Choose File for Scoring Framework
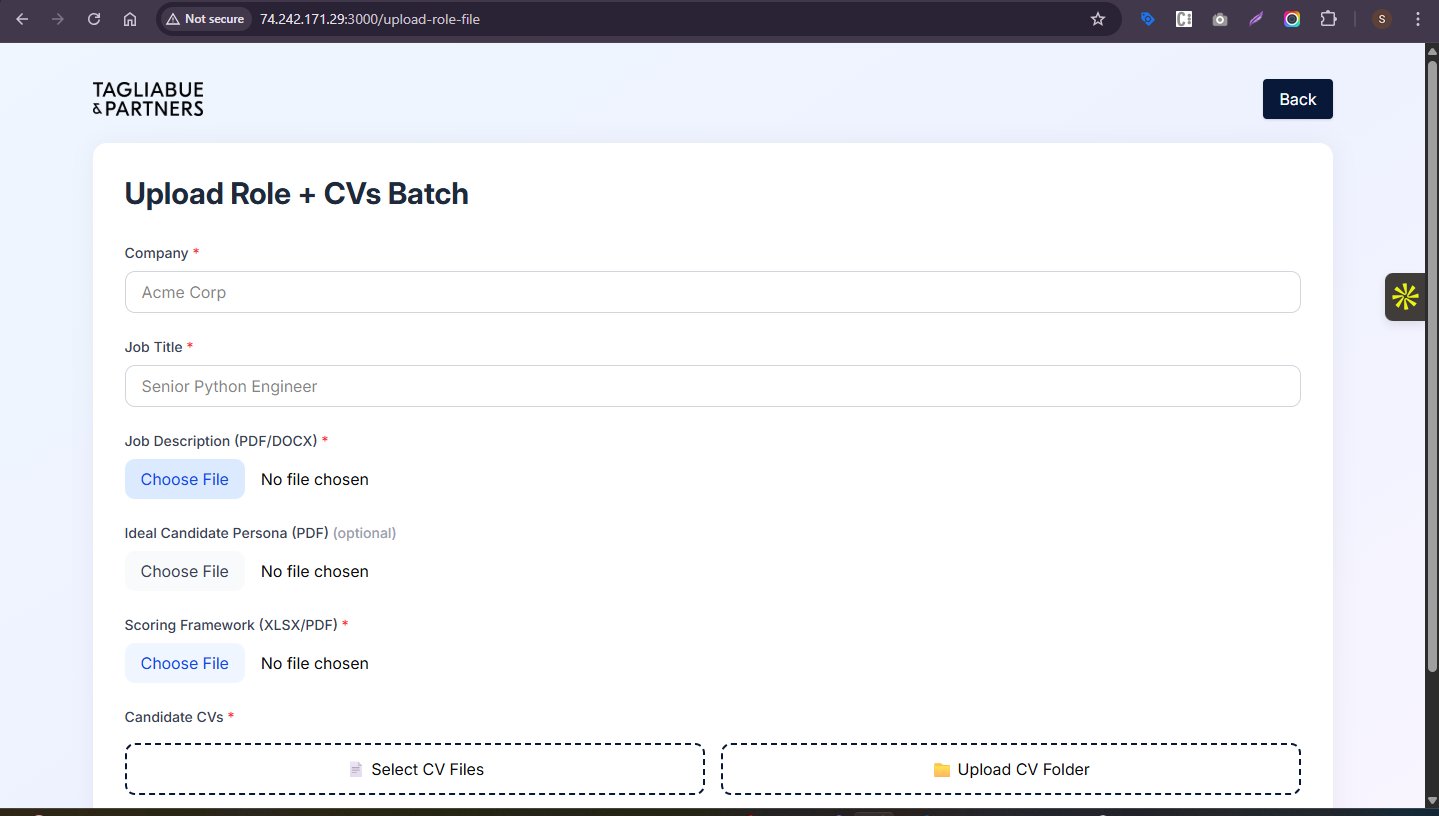 [x=185, y=663]
